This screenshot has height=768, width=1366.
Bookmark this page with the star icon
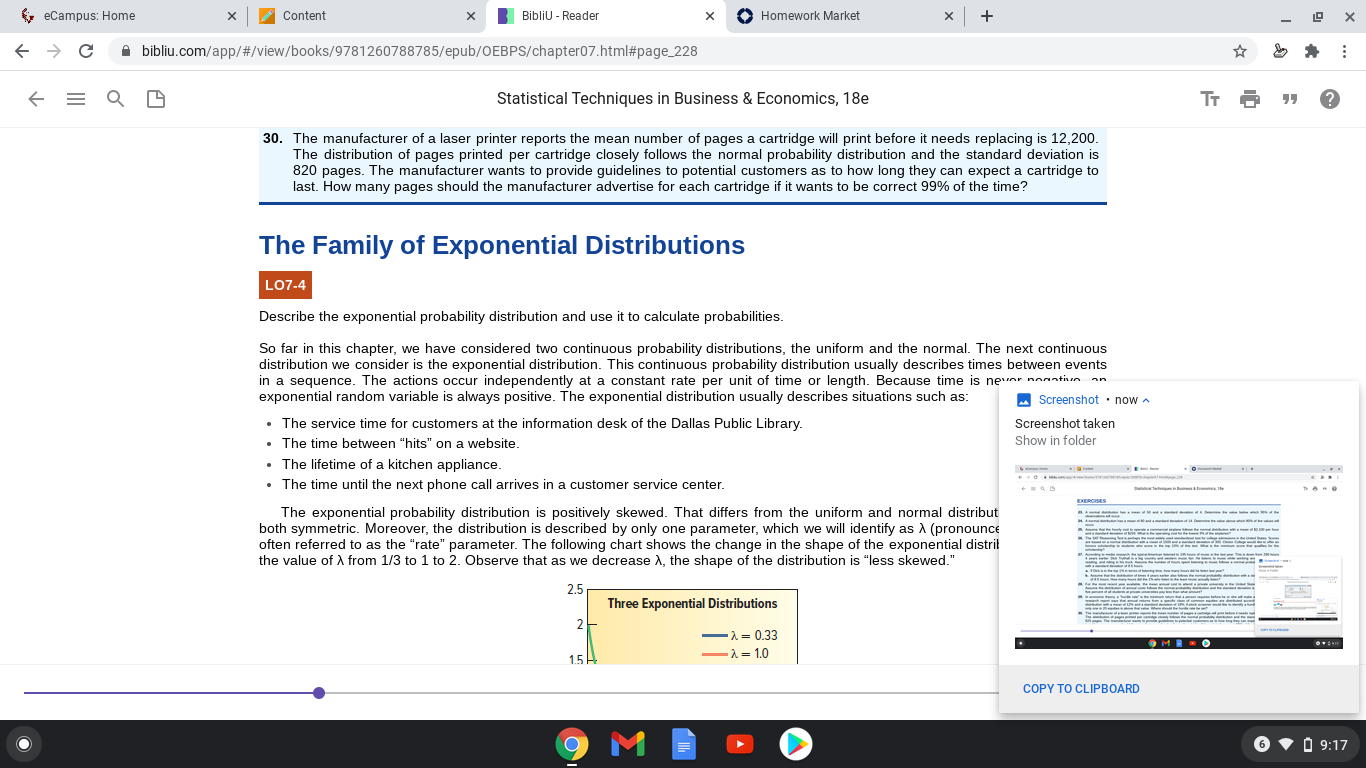point(1240,51)
